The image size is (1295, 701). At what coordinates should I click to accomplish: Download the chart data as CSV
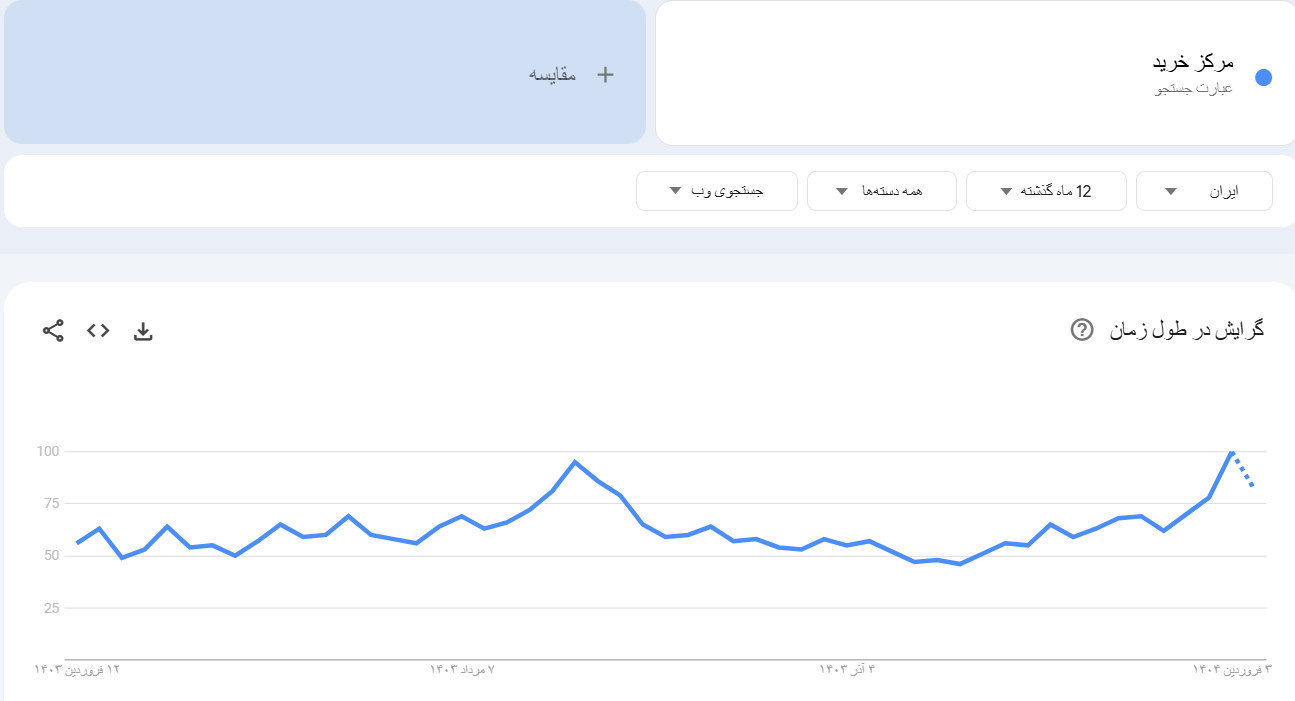[143, 330]
